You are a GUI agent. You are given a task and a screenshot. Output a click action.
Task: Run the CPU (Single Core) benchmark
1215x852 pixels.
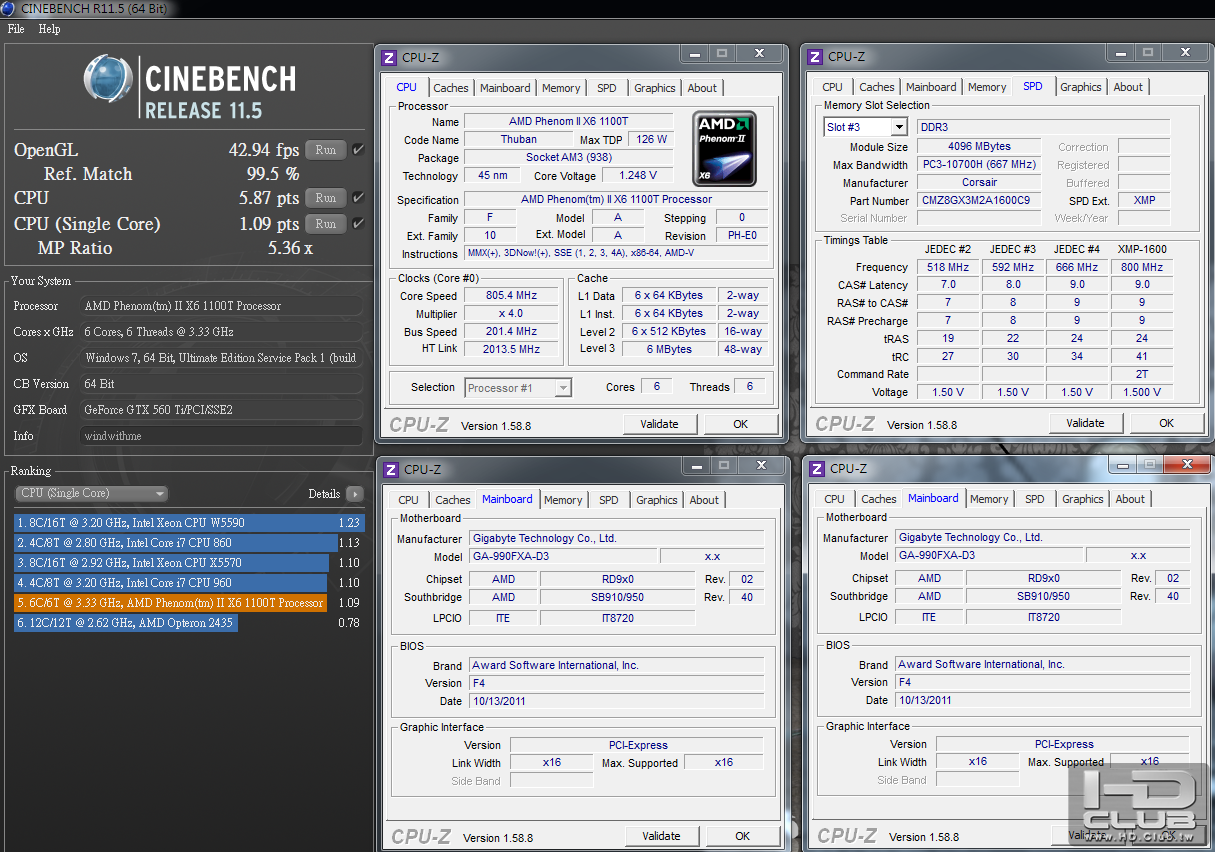[x=326, y=224]
